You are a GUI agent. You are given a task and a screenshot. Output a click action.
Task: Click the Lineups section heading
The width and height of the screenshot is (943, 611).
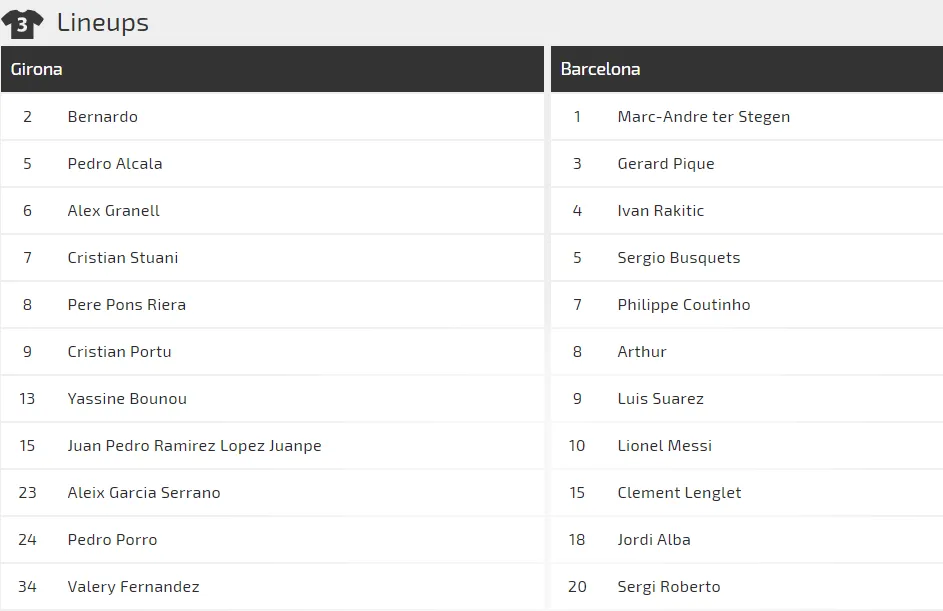(x=102, y=23)
